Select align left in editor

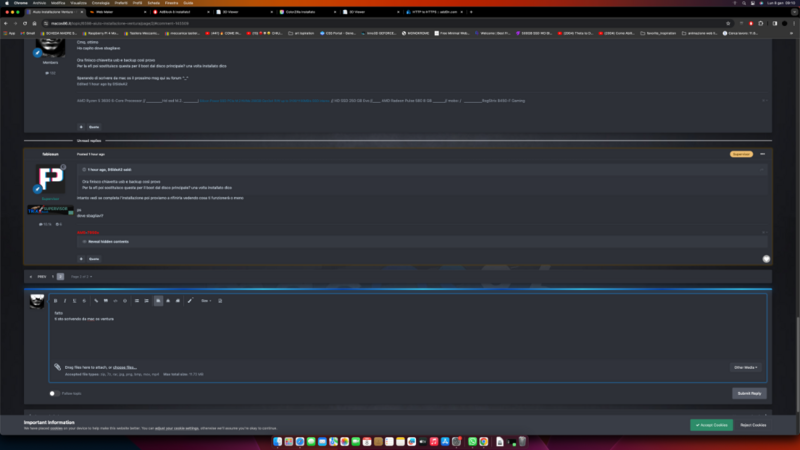coord(158,301)
